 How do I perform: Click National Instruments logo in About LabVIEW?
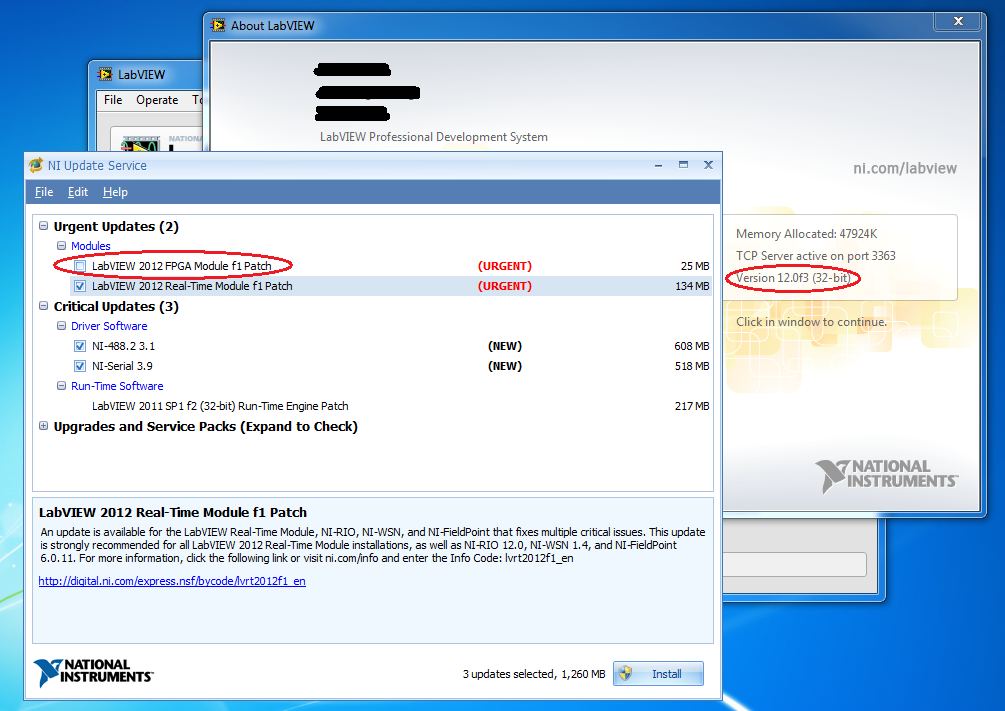(x=887, y=475)
